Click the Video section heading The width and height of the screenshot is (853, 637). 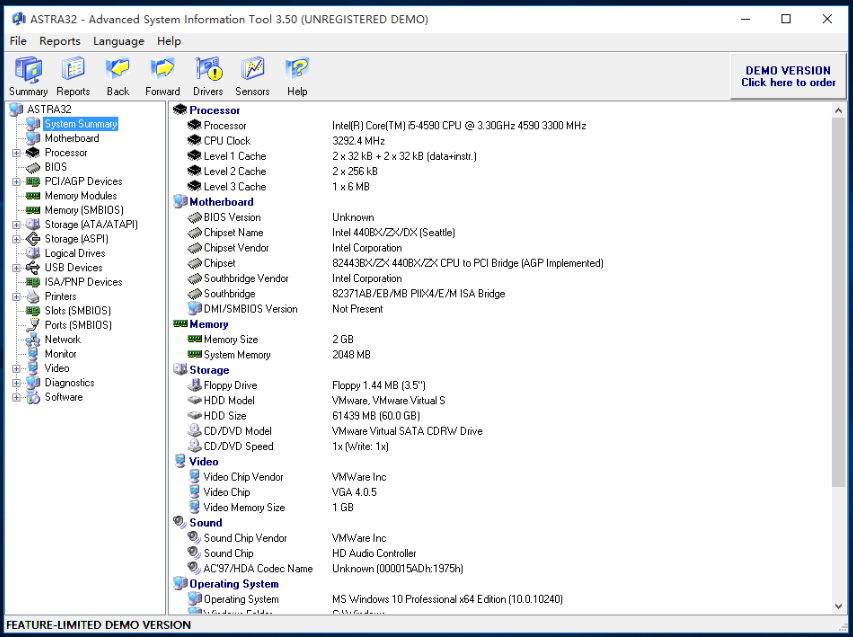coord(204,461)
